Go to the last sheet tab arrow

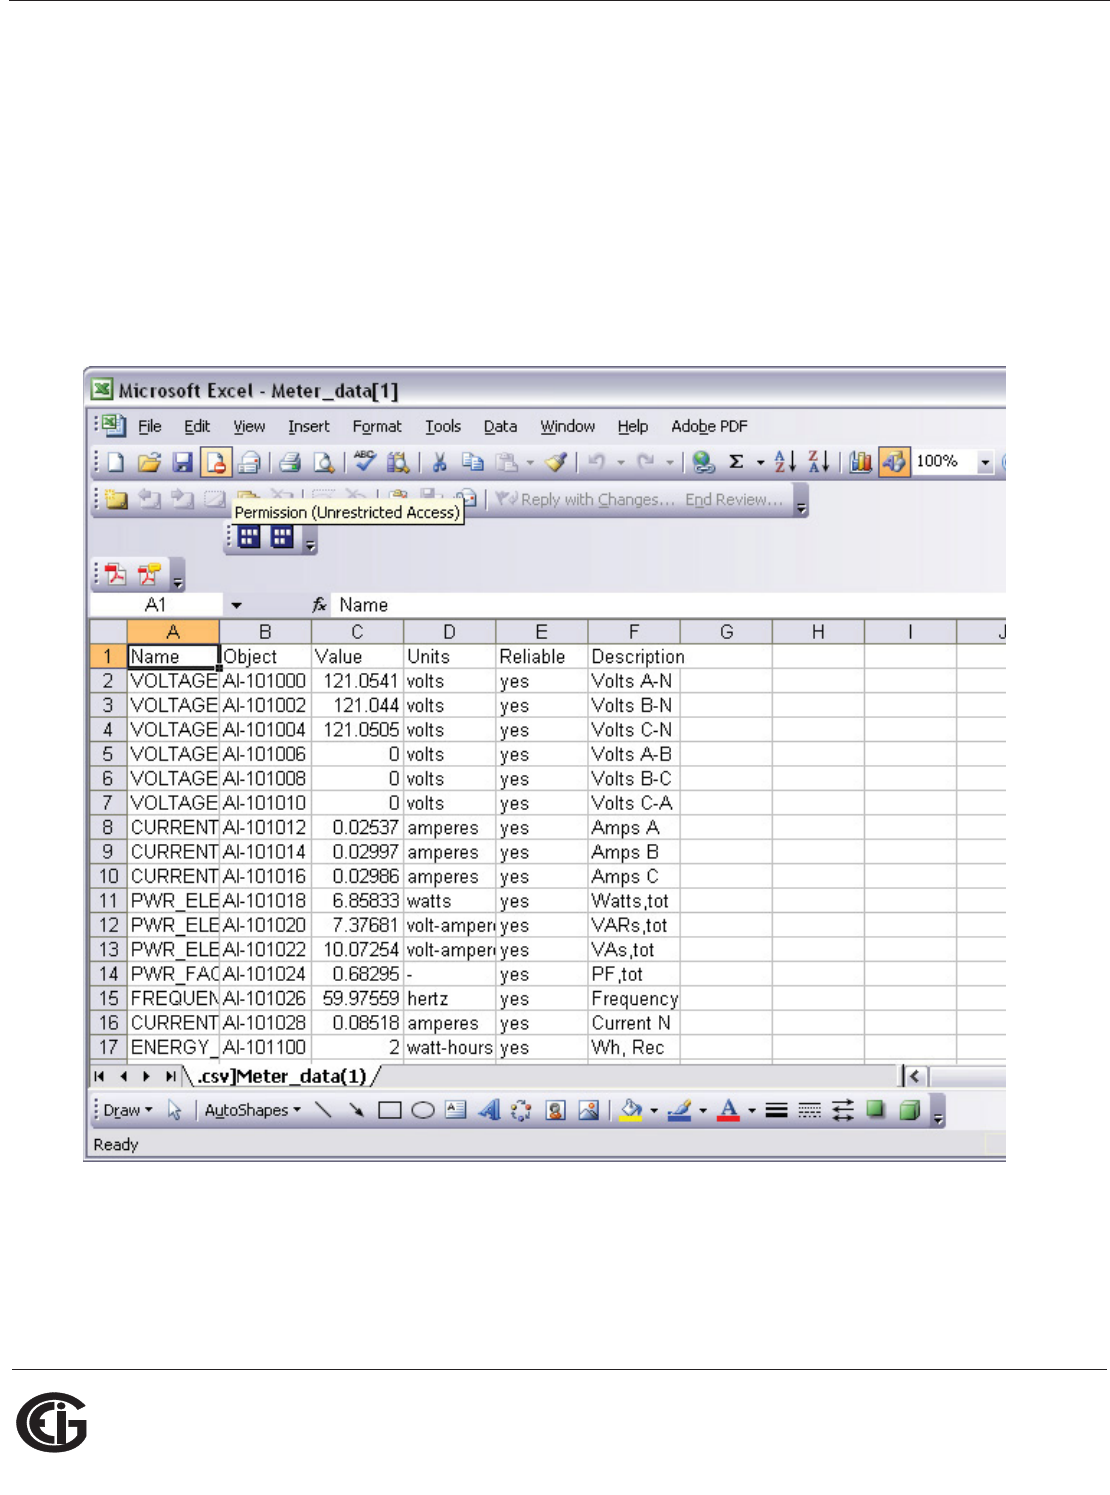coord(171,1077)
